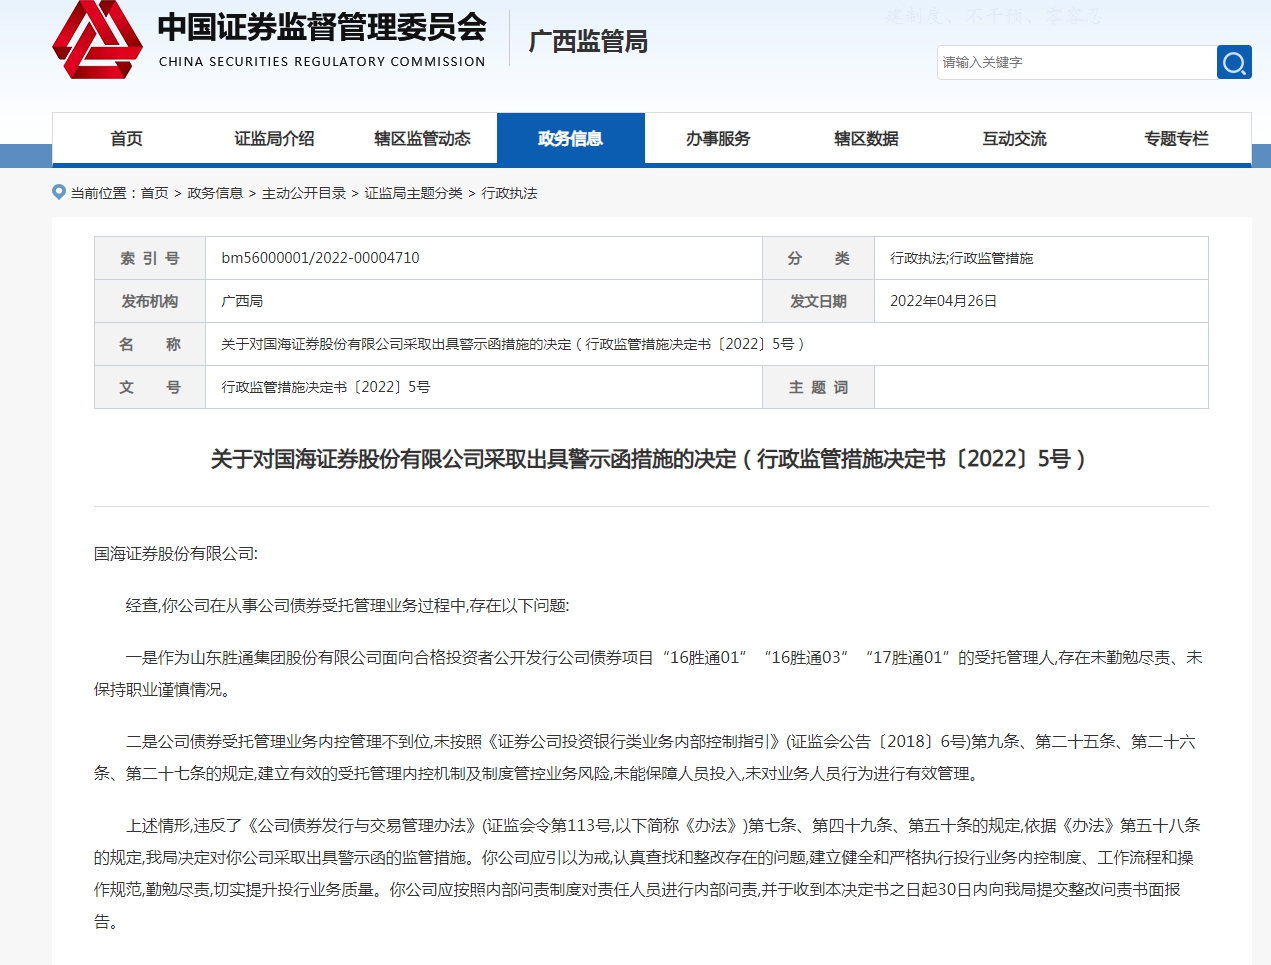
Task: Click 证监局主题分类 breadcrumb link
Action: (414, 193)
